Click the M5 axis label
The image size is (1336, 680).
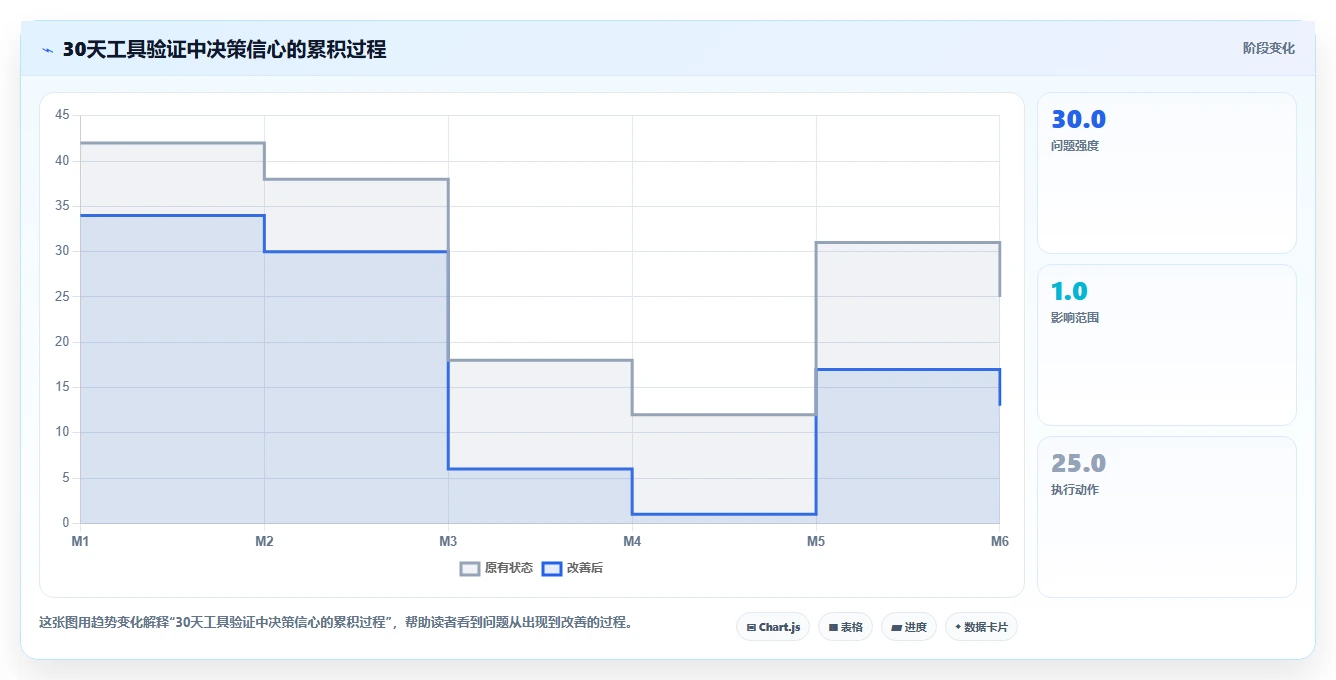coord(816,541)
